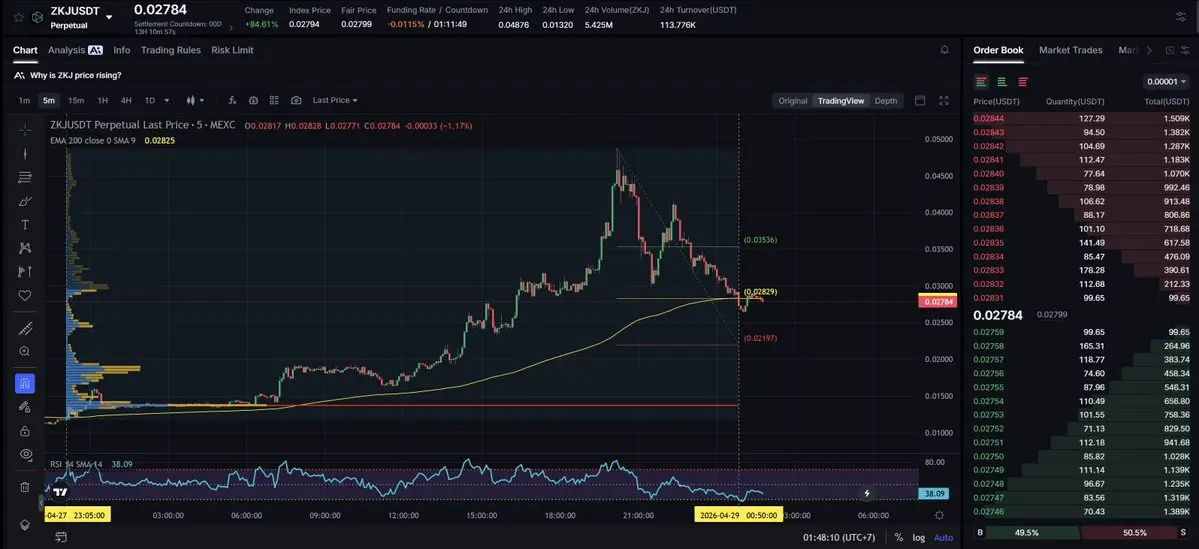Click the zoom in magnifier tool
Viewport: 1199px width, 549px height.
24,352
